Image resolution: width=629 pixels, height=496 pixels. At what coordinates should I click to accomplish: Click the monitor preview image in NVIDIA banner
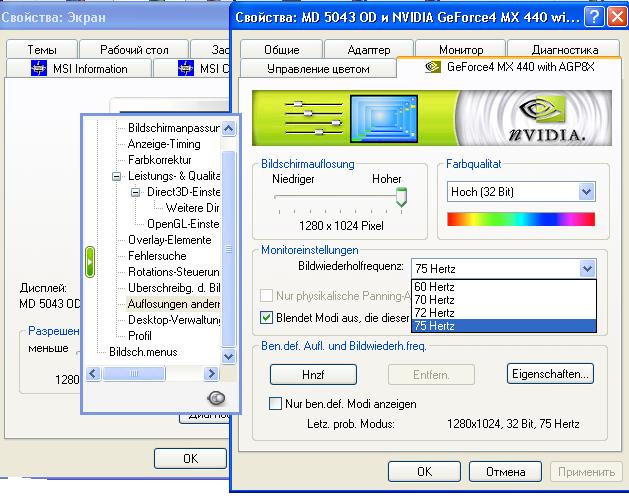click(x=384, y=119)
